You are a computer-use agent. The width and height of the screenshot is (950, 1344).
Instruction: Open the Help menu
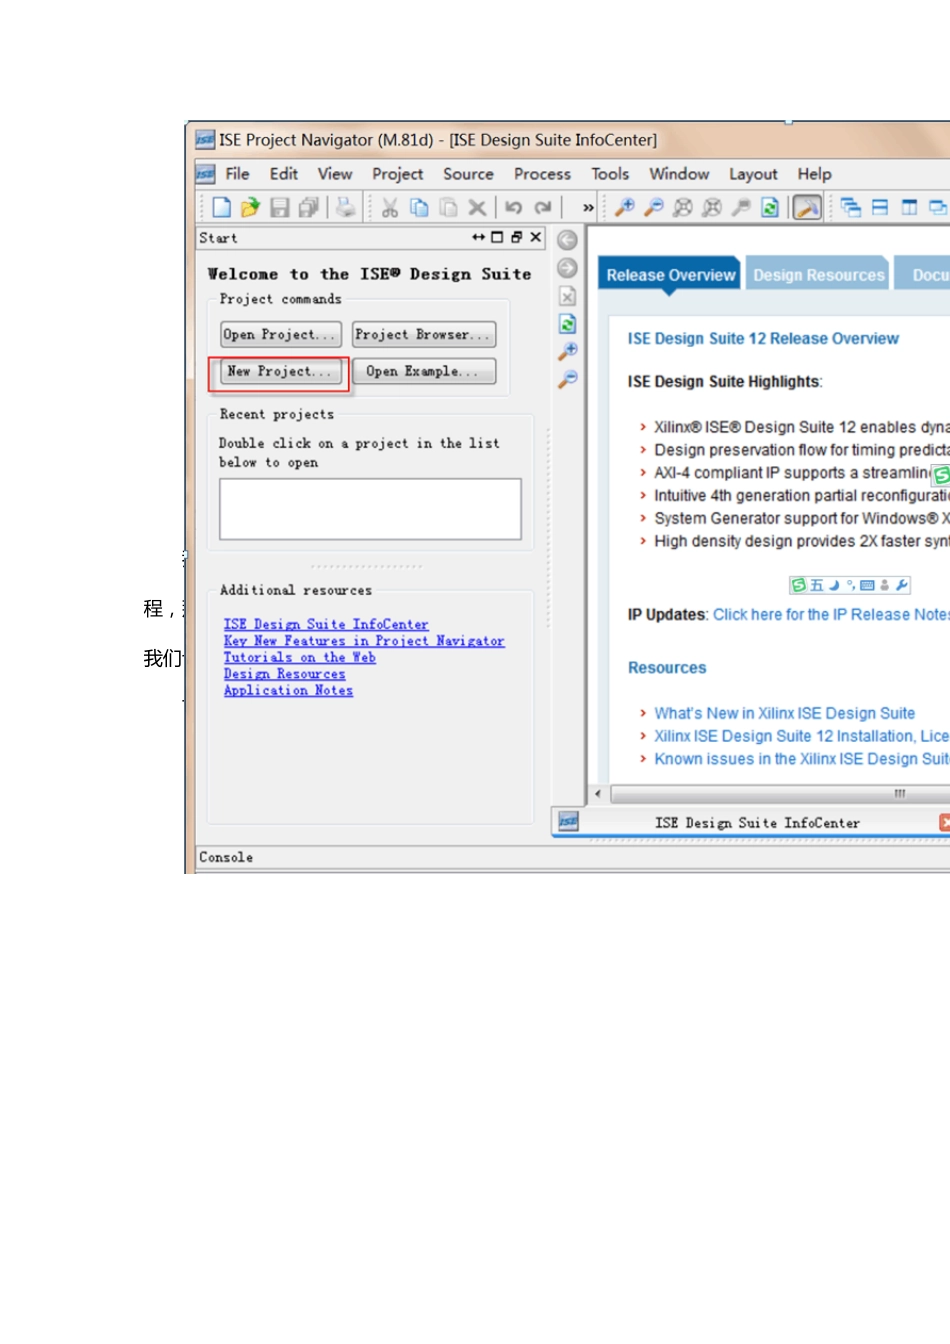(x=814, y=174)
